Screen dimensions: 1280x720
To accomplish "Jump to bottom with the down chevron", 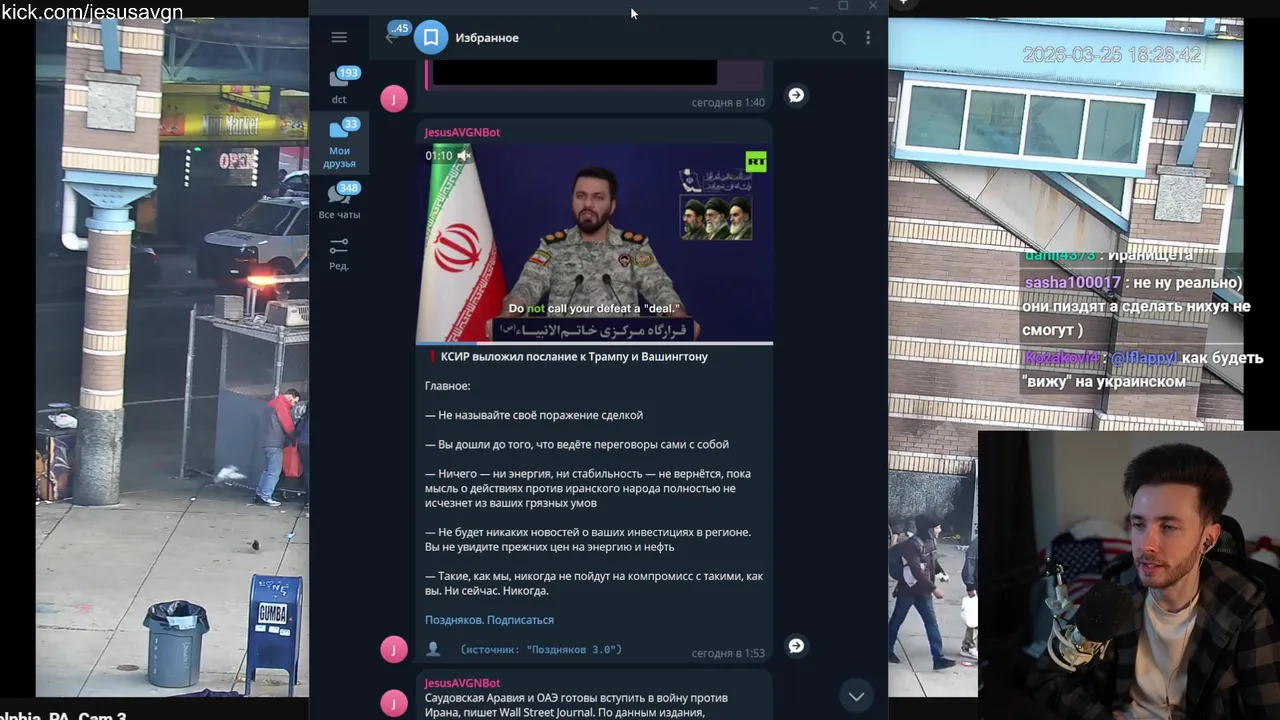I will tap(856, 696).
